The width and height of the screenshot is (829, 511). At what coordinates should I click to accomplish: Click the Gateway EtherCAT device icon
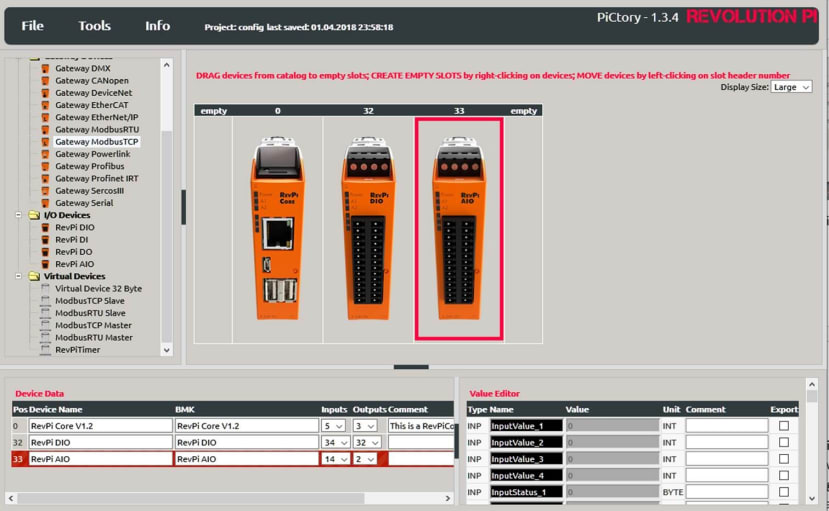45,105
